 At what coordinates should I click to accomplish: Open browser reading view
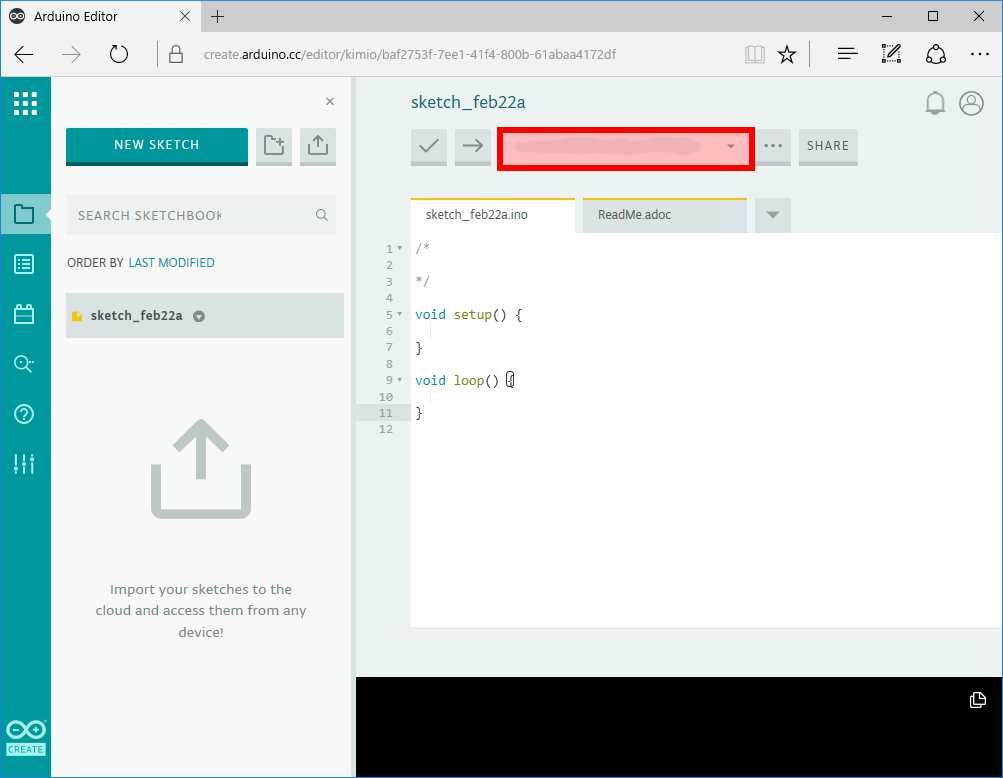pyautogui.click(x=755, y=54)
